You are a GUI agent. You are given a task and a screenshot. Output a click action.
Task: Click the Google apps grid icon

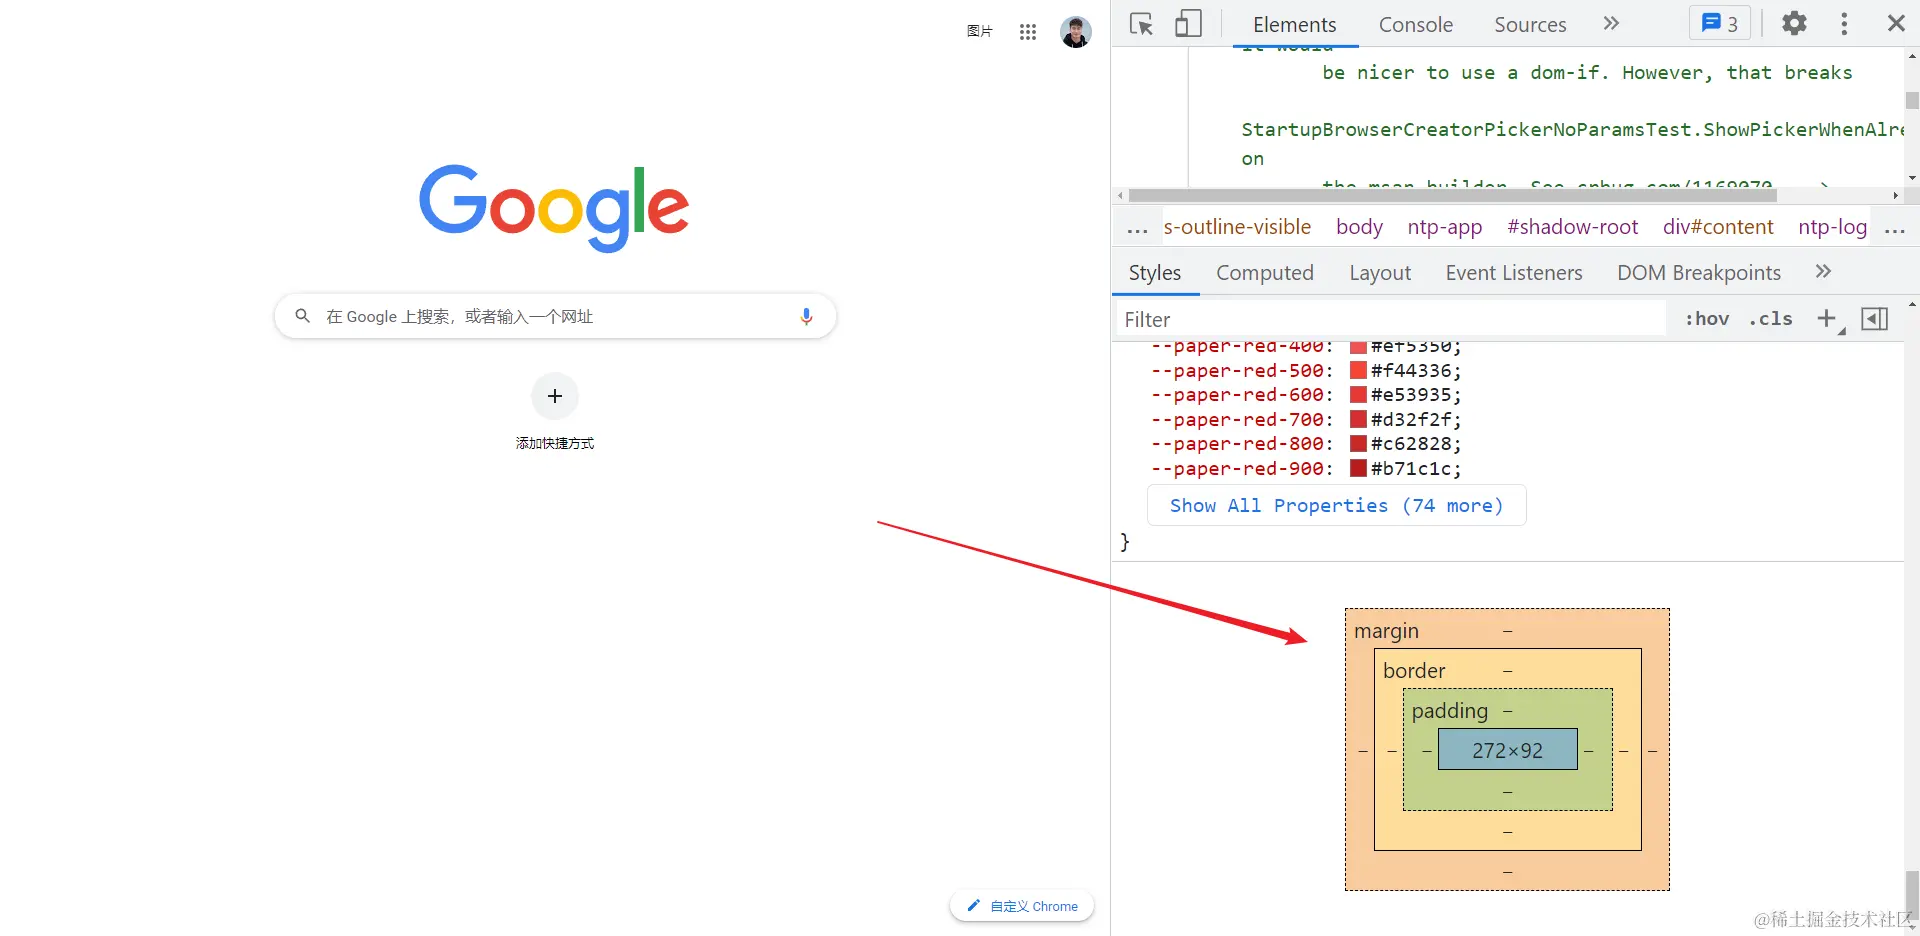coord(1028,32)
